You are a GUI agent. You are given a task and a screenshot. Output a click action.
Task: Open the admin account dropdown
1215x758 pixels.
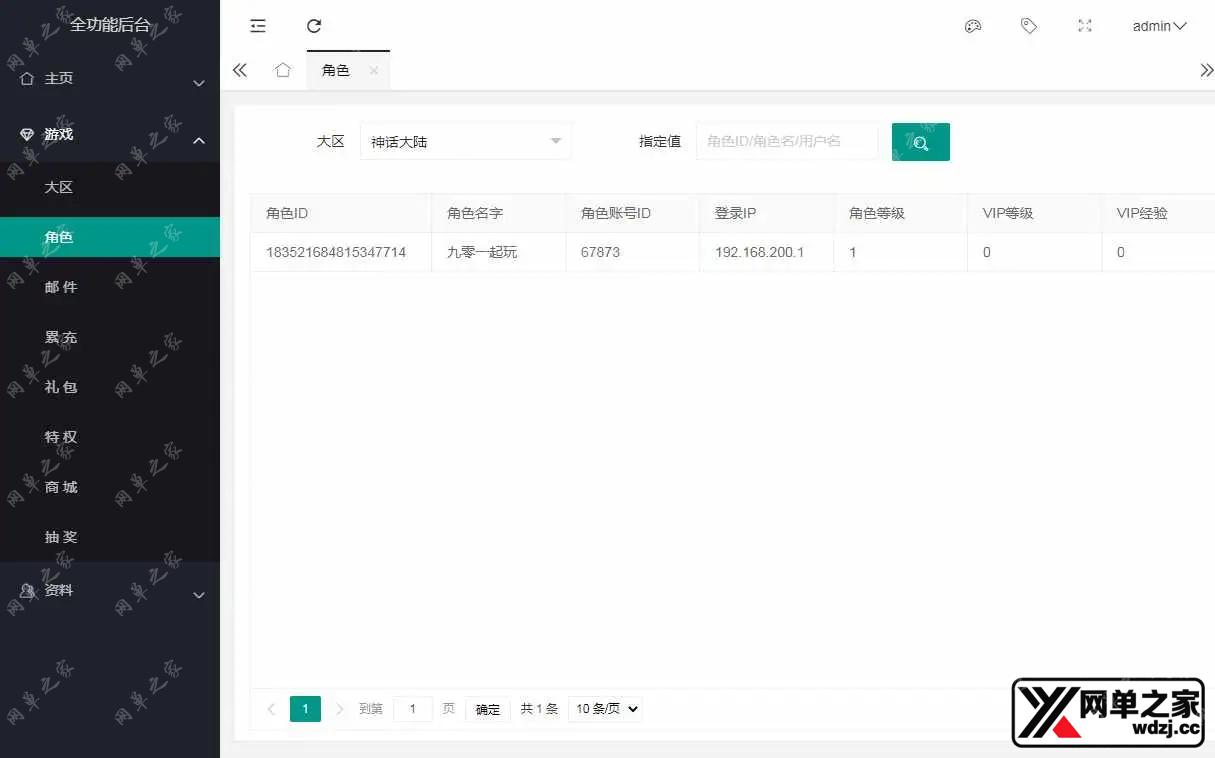point(1158,25)
